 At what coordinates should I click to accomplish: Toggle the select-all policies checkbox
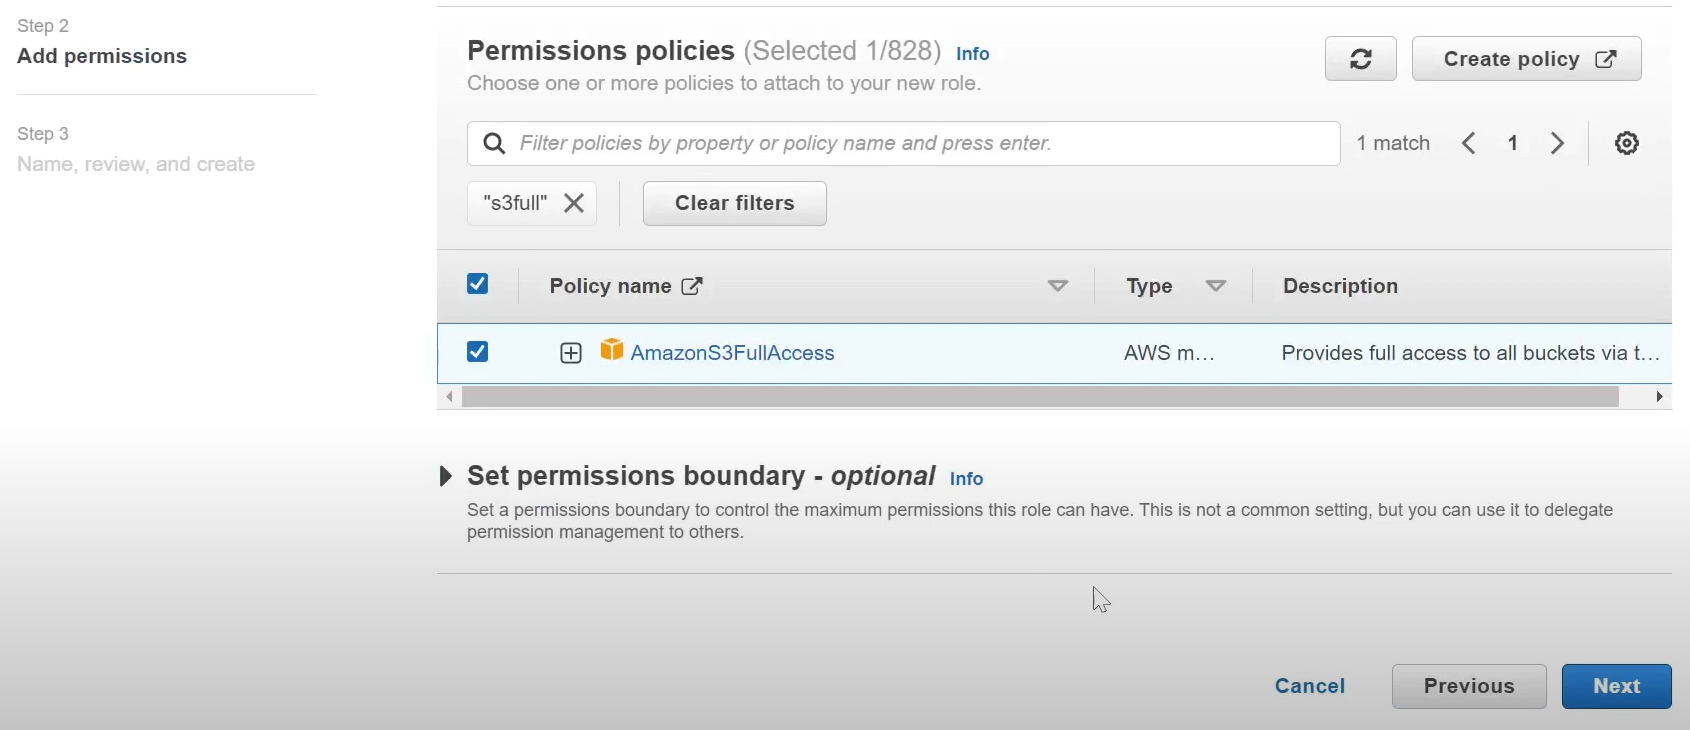click(x=478, y=285)
